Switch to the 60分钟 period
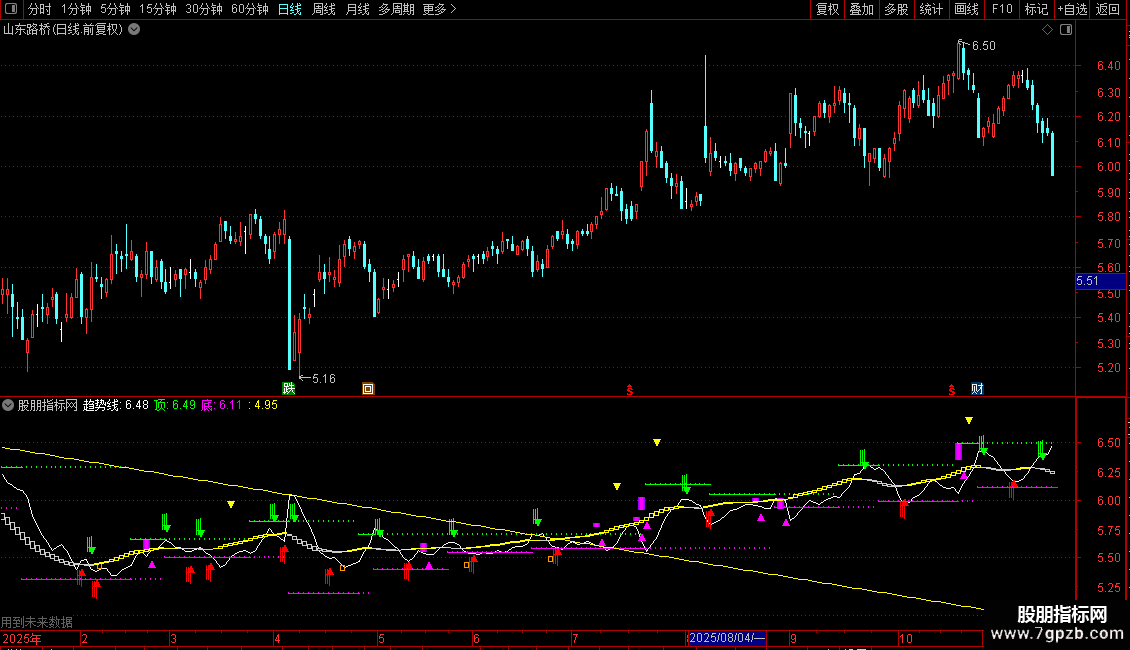This screenshot has height=650, width=1130. [249, 9]
